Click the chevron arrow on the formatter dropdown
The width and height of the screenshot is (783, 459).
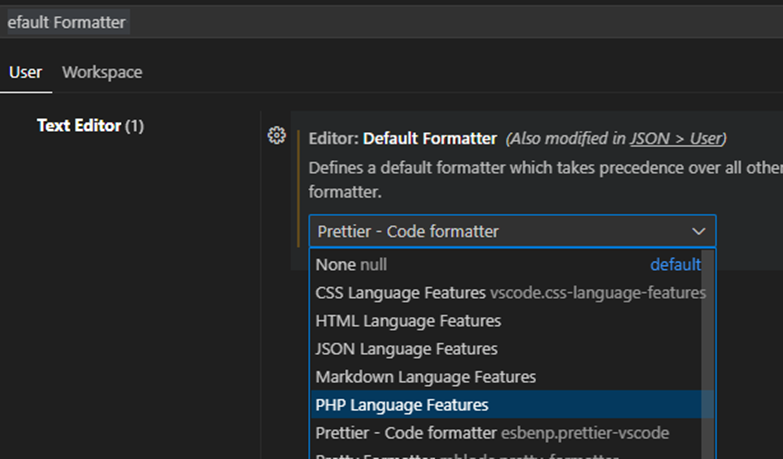699,232
